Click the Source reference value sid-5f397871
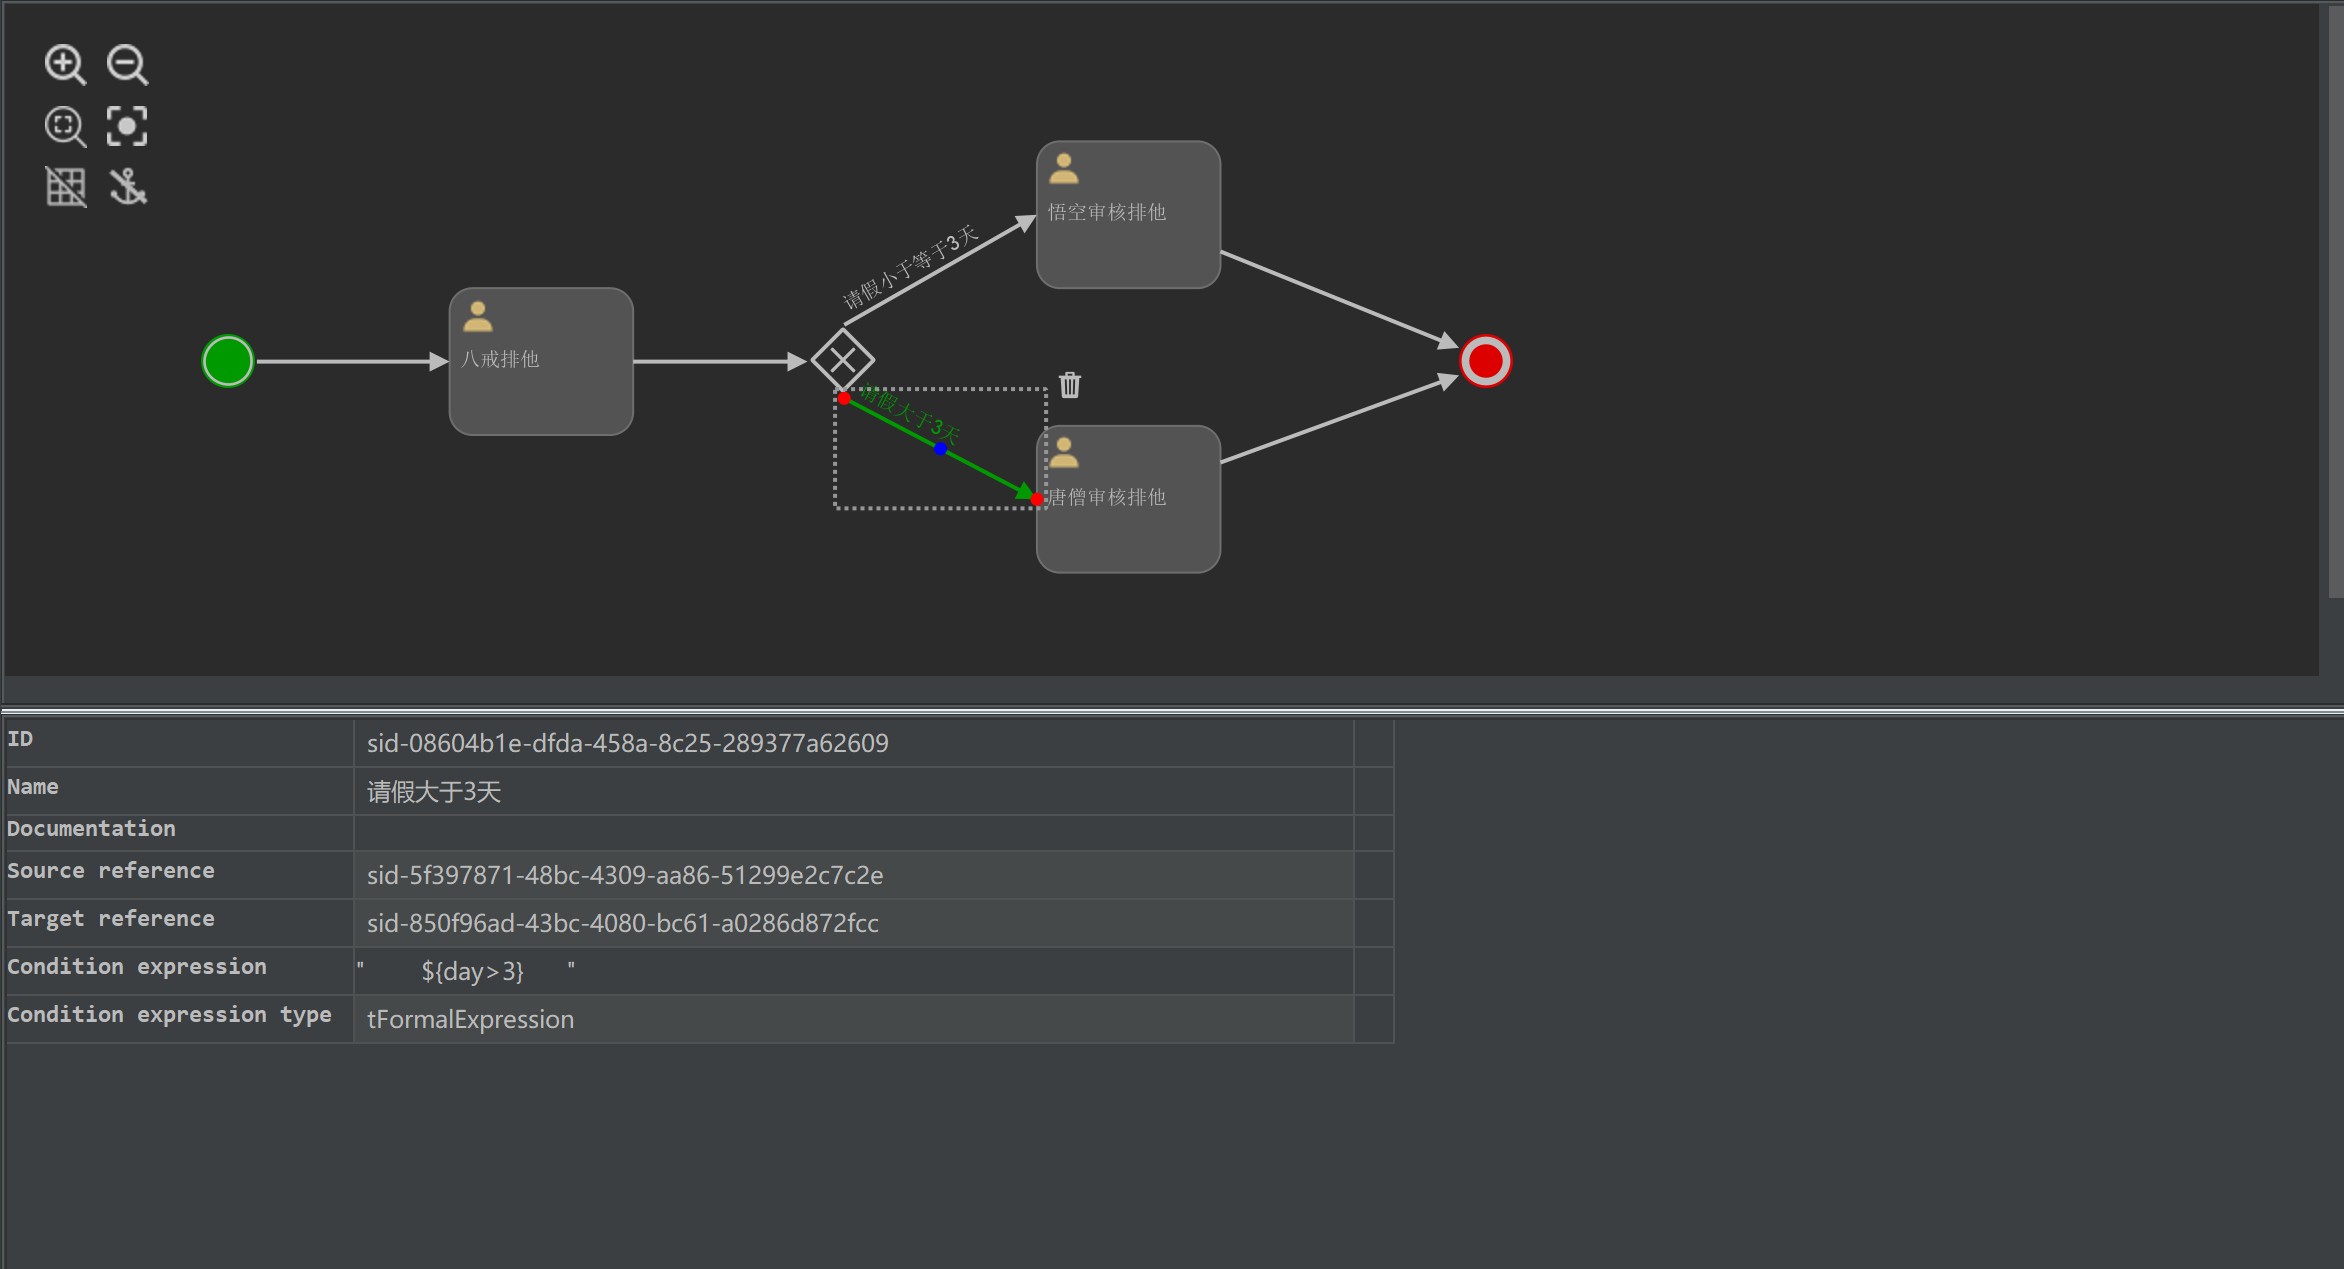This screenshot has height=1269, width=2344. pos(853,875)
